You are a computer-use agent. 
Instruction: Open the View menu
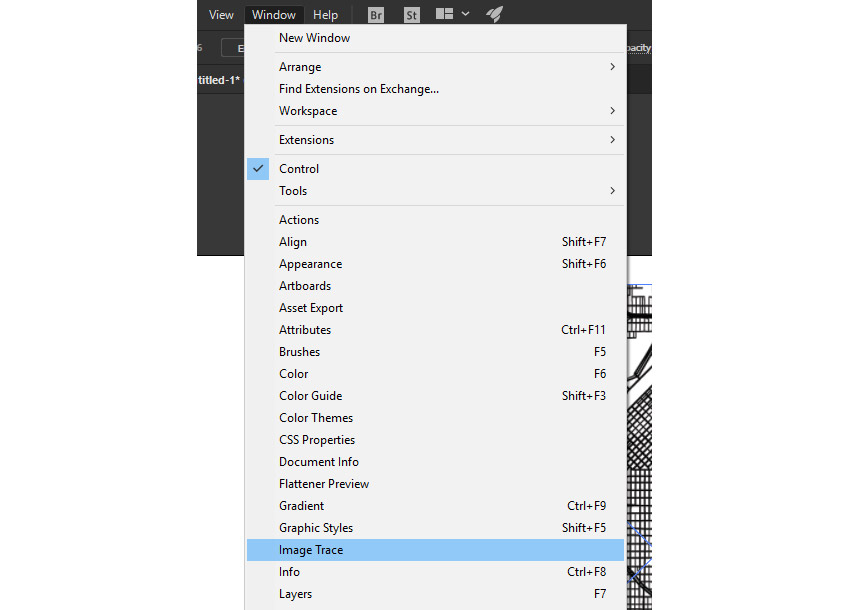click(221, 15)
